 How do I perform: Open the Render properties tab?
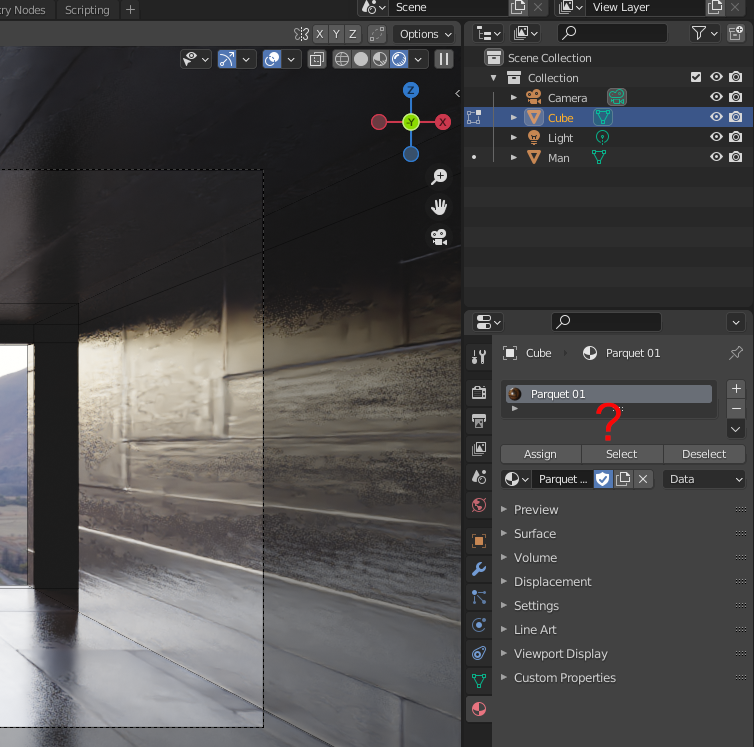pos(479,392)
